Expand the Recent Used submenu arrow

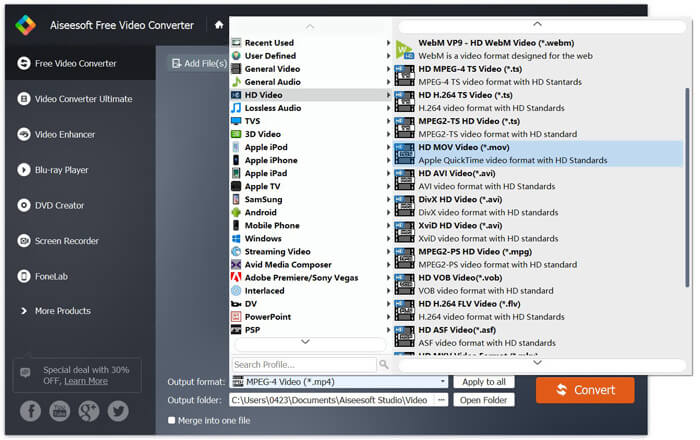click(x=388, y=43)
